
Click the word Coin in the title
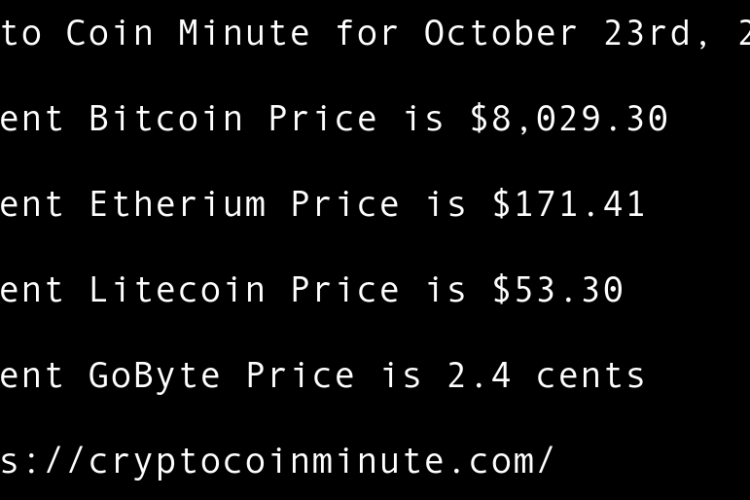click(x=110, y=33)
